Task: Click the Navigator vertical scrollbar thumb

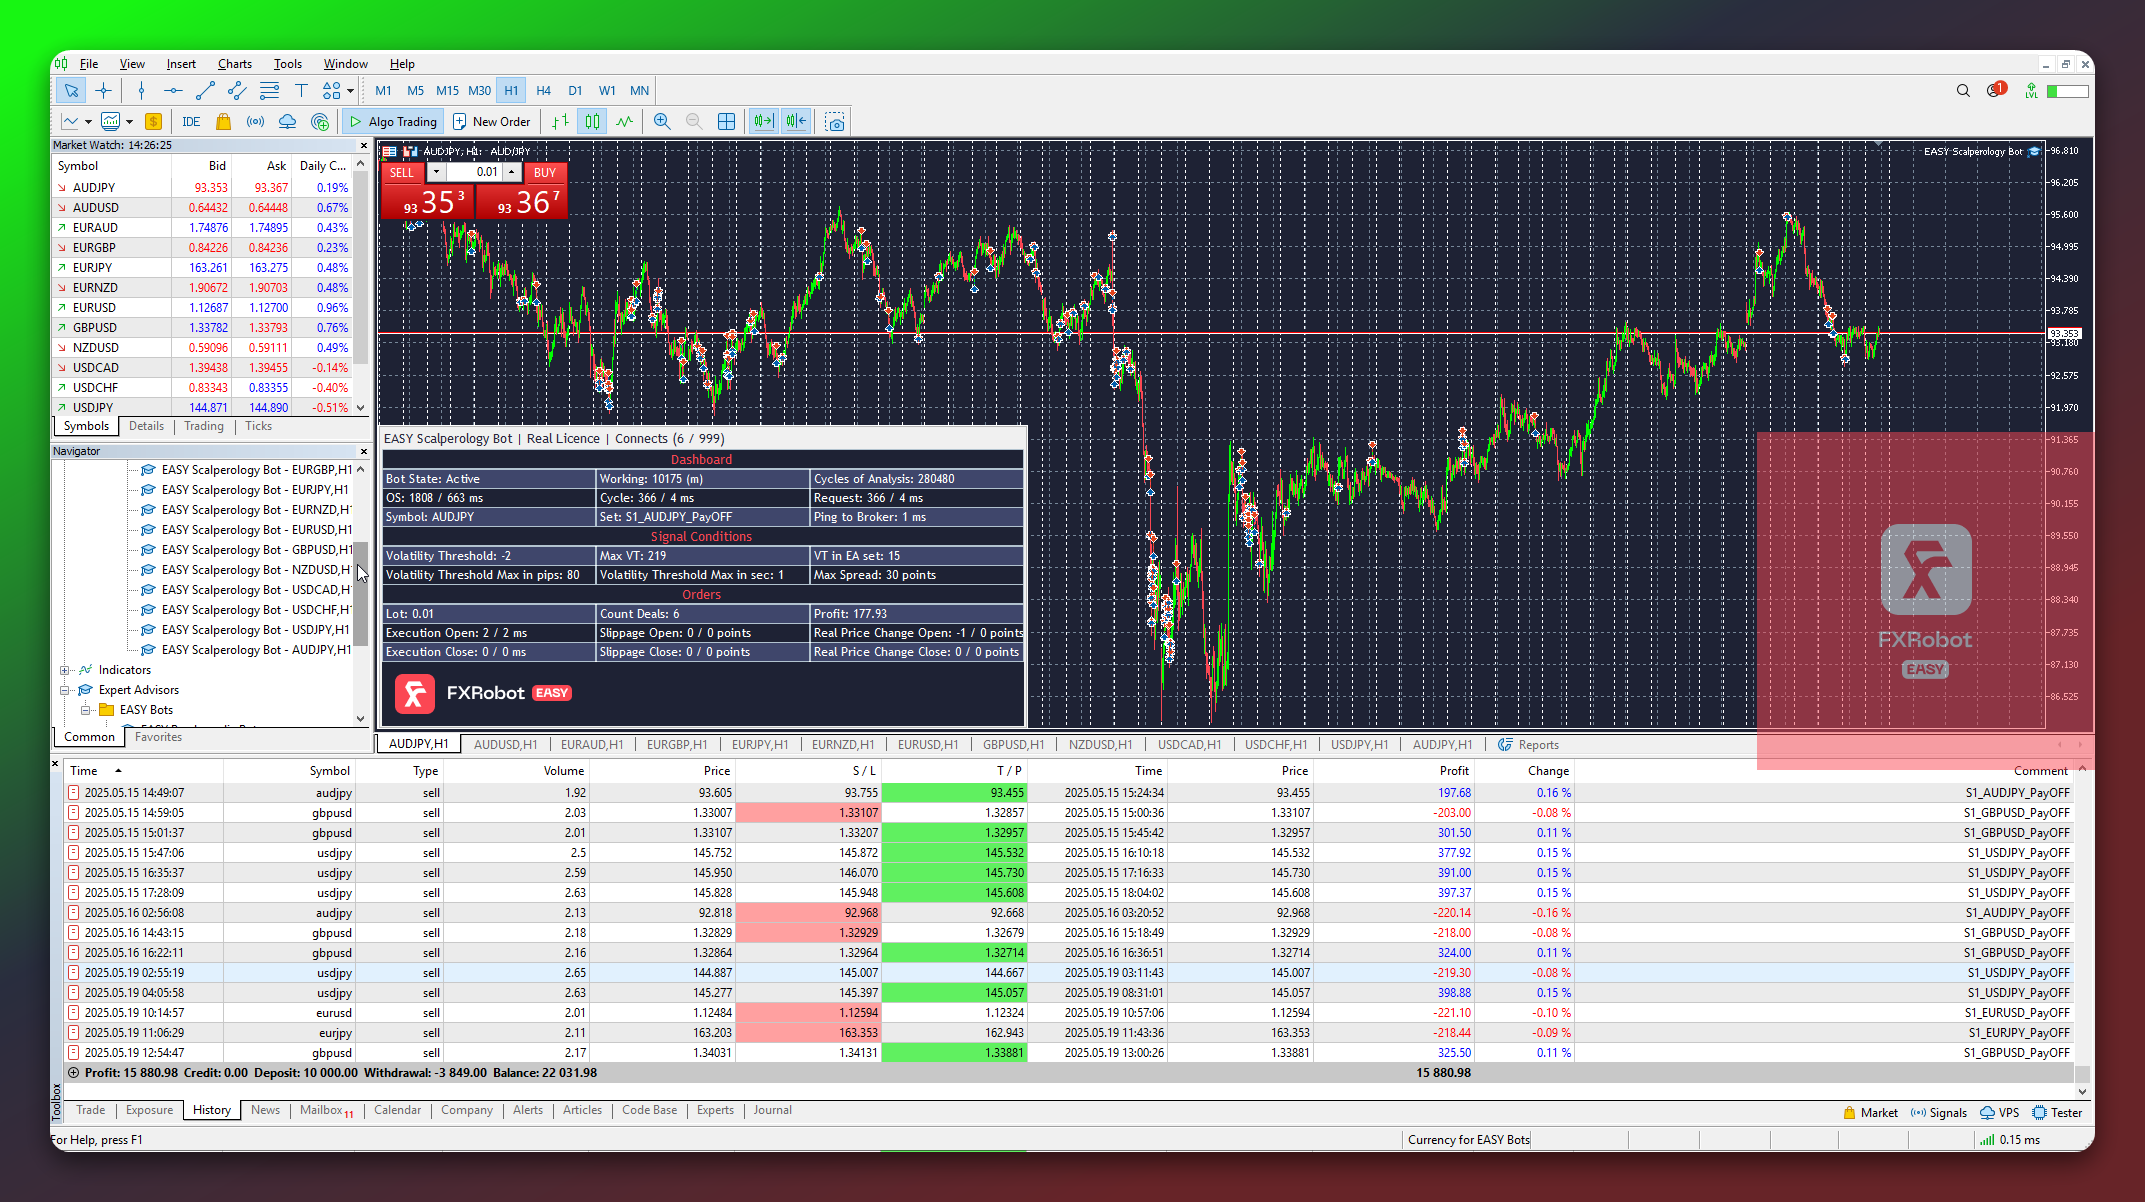Action: coord(362,594)
